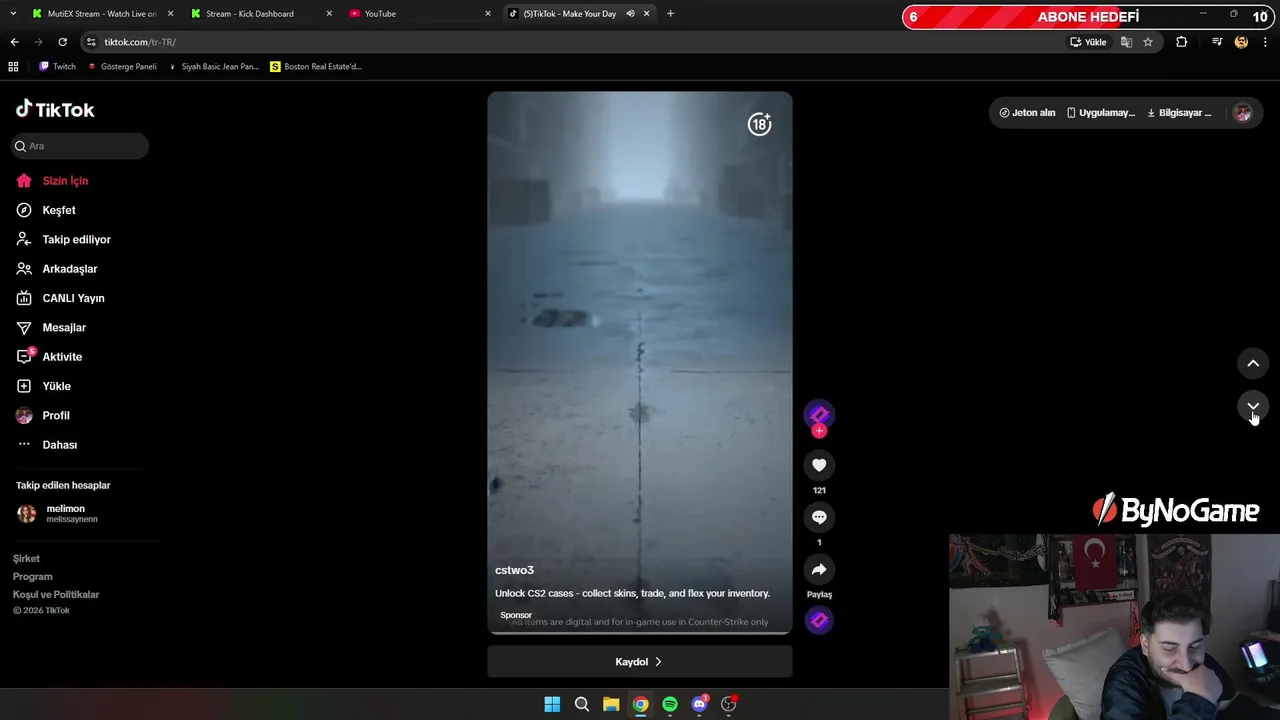1280x720 pixels.
Task: Open the sound disc icon below Paylaş
Action: click(x=819, y=621)
